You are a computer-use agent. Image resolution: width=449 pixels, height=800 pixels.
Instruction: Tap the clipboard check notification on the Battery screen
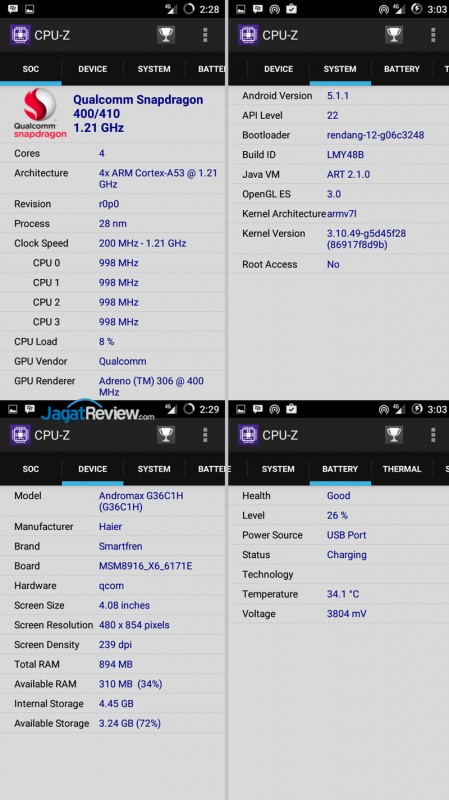point(291,409)
